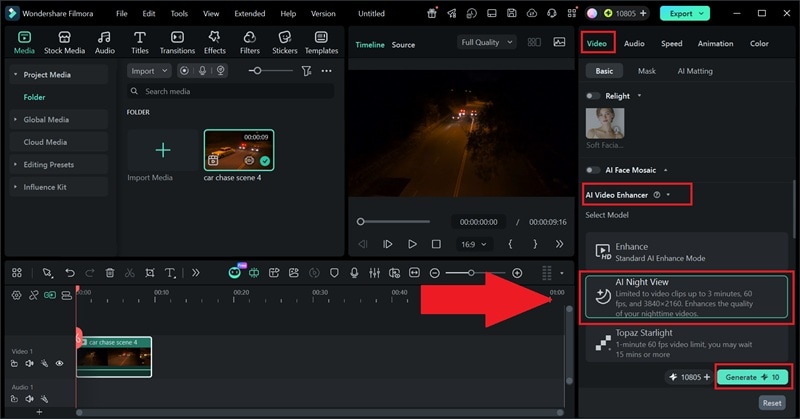Viewport: 800px width, 419px height.
Task: Select the car chase scene 4 thumbnail
Action: coord(239,150)
